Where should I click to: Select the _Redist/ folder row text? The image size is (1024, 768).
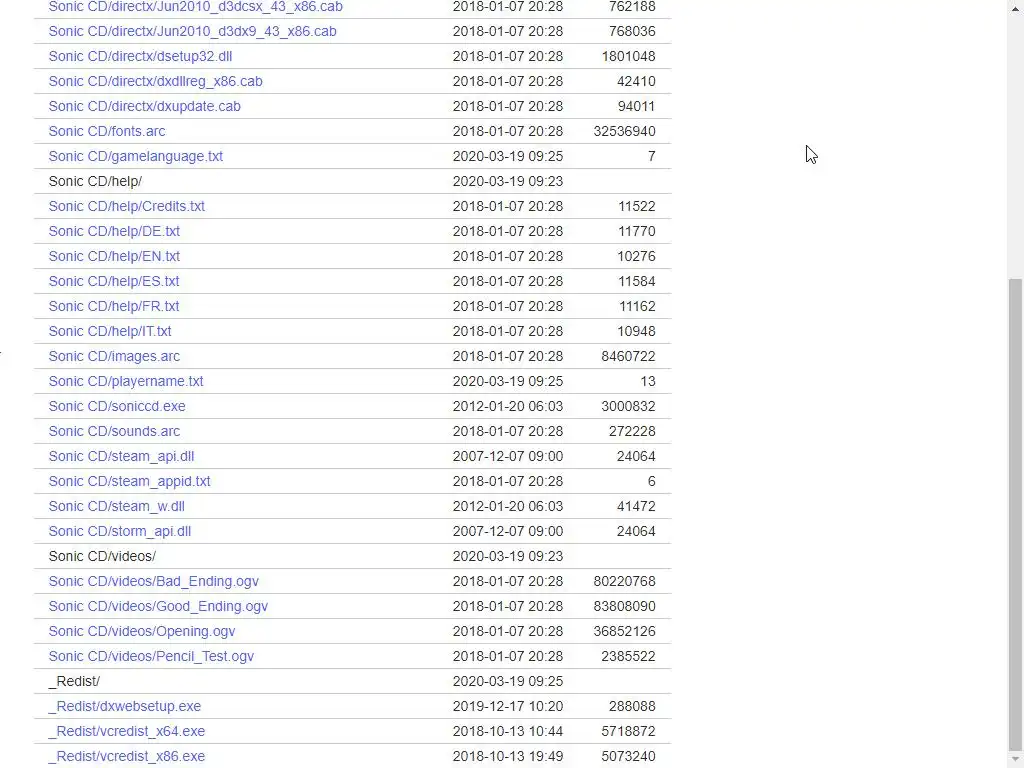[x=74, y=681]
